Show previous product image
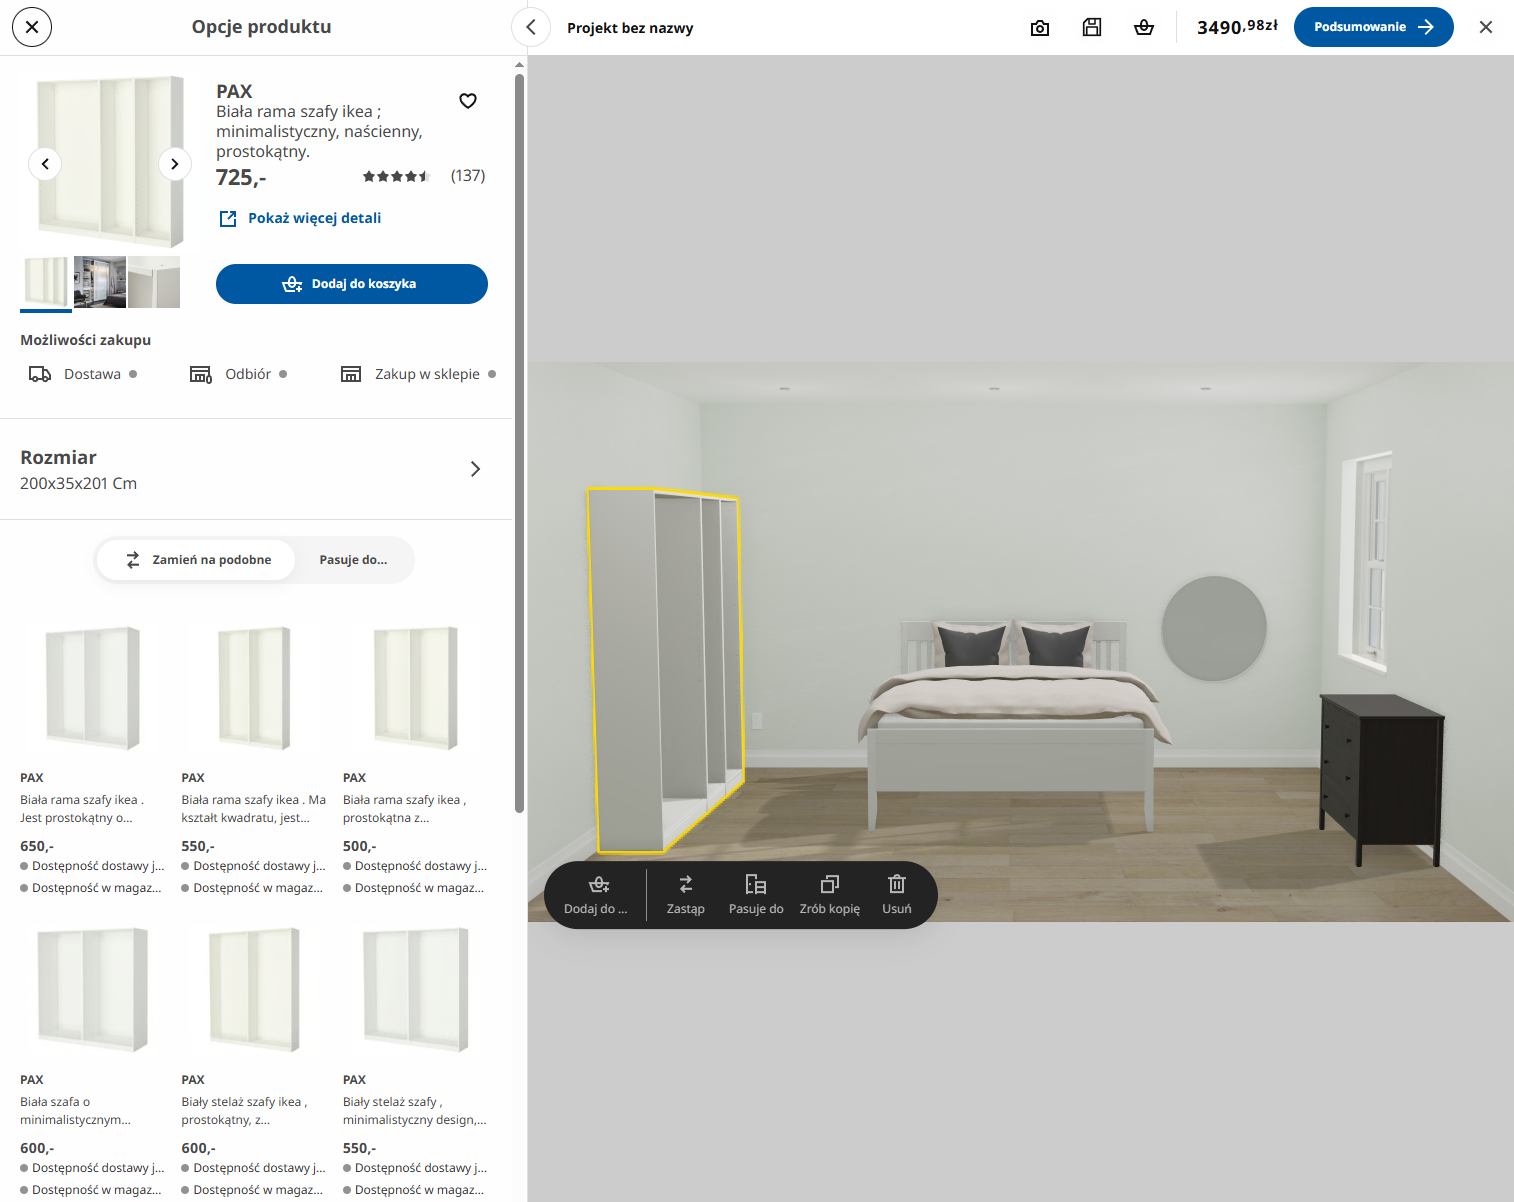This screenshot has width=1514, height=1202. pos(45,164)
